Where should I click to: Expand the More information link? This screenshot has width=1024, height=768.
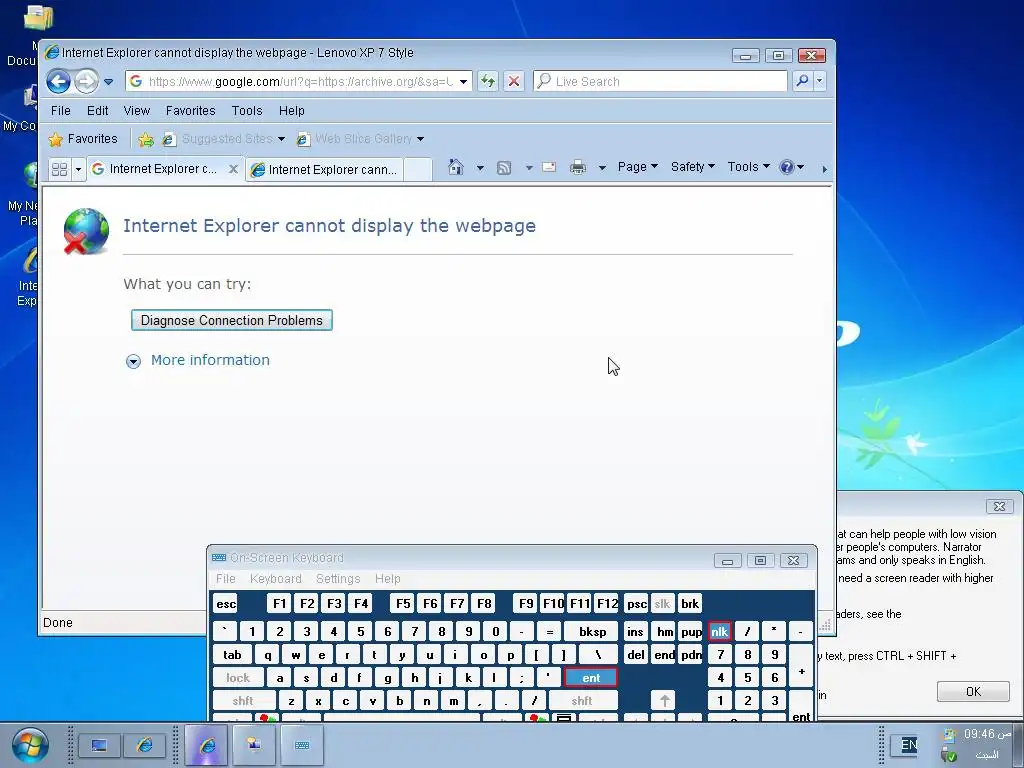210,360
